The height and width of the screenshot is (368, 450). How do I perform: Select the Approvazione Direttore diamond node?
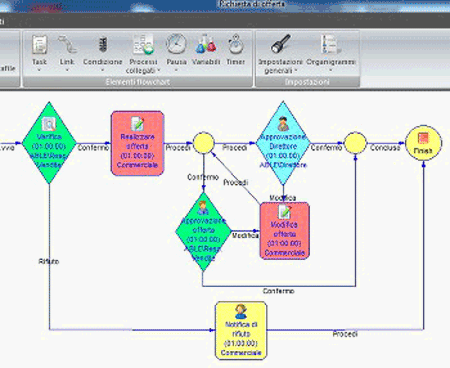(283, 143)
